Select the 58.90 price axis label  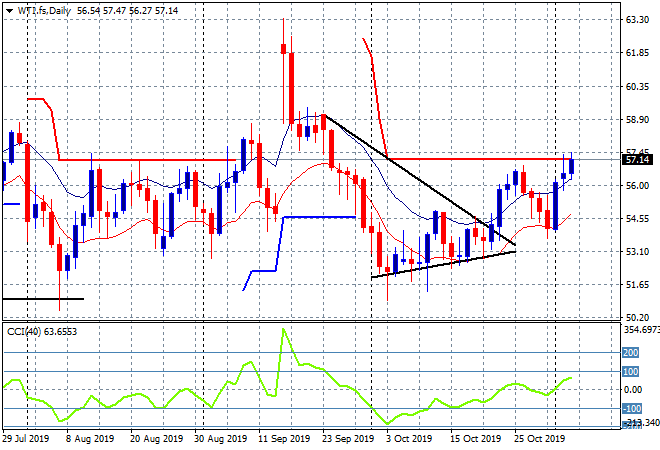tap(637, 120)
